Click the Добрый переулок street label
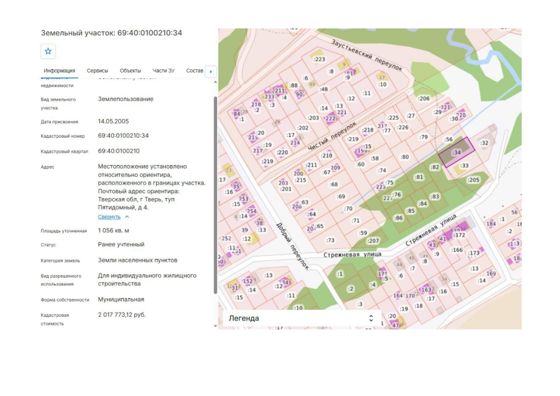 click(292, 246)
